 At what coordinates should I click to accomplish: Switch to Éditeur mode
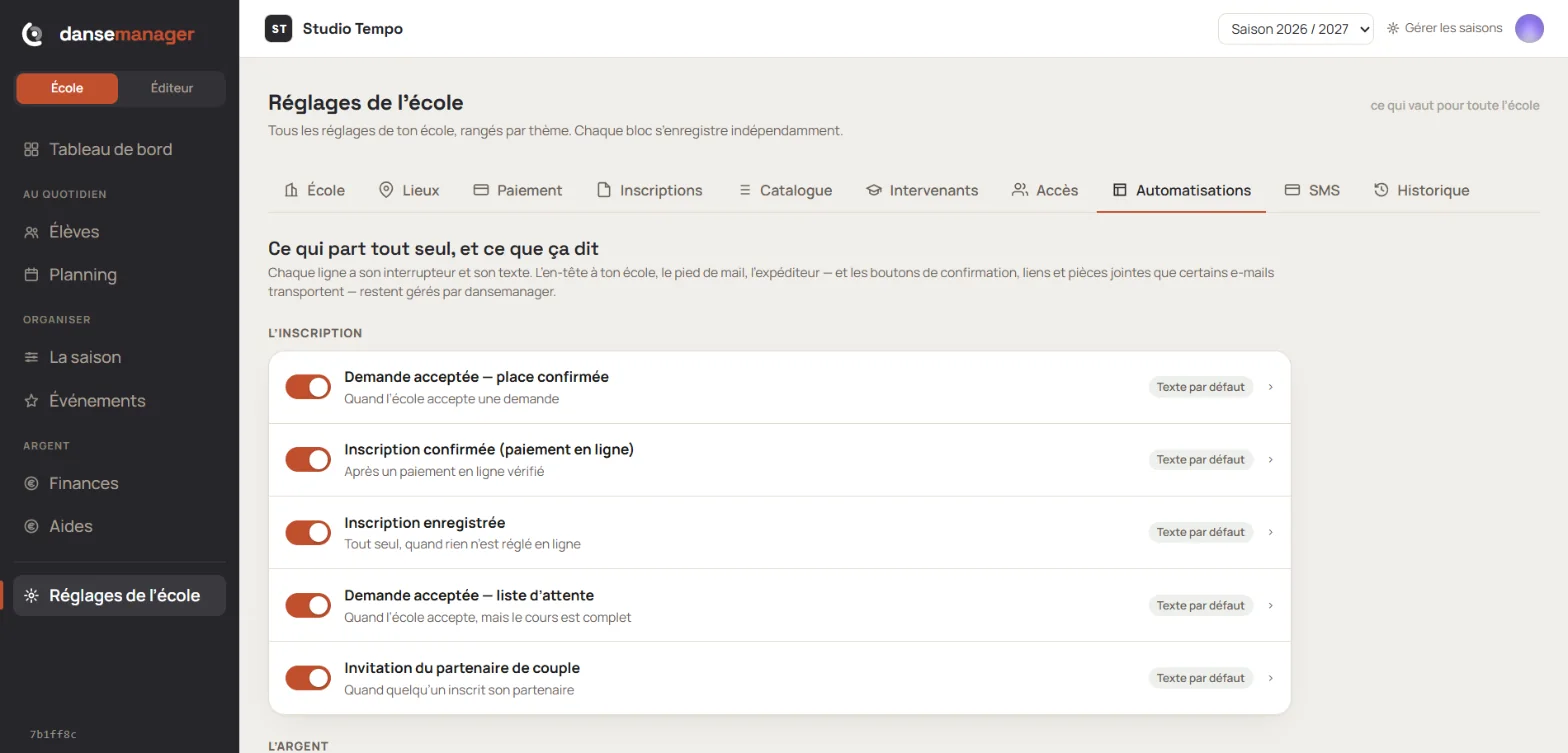click(x=172, y=88)
